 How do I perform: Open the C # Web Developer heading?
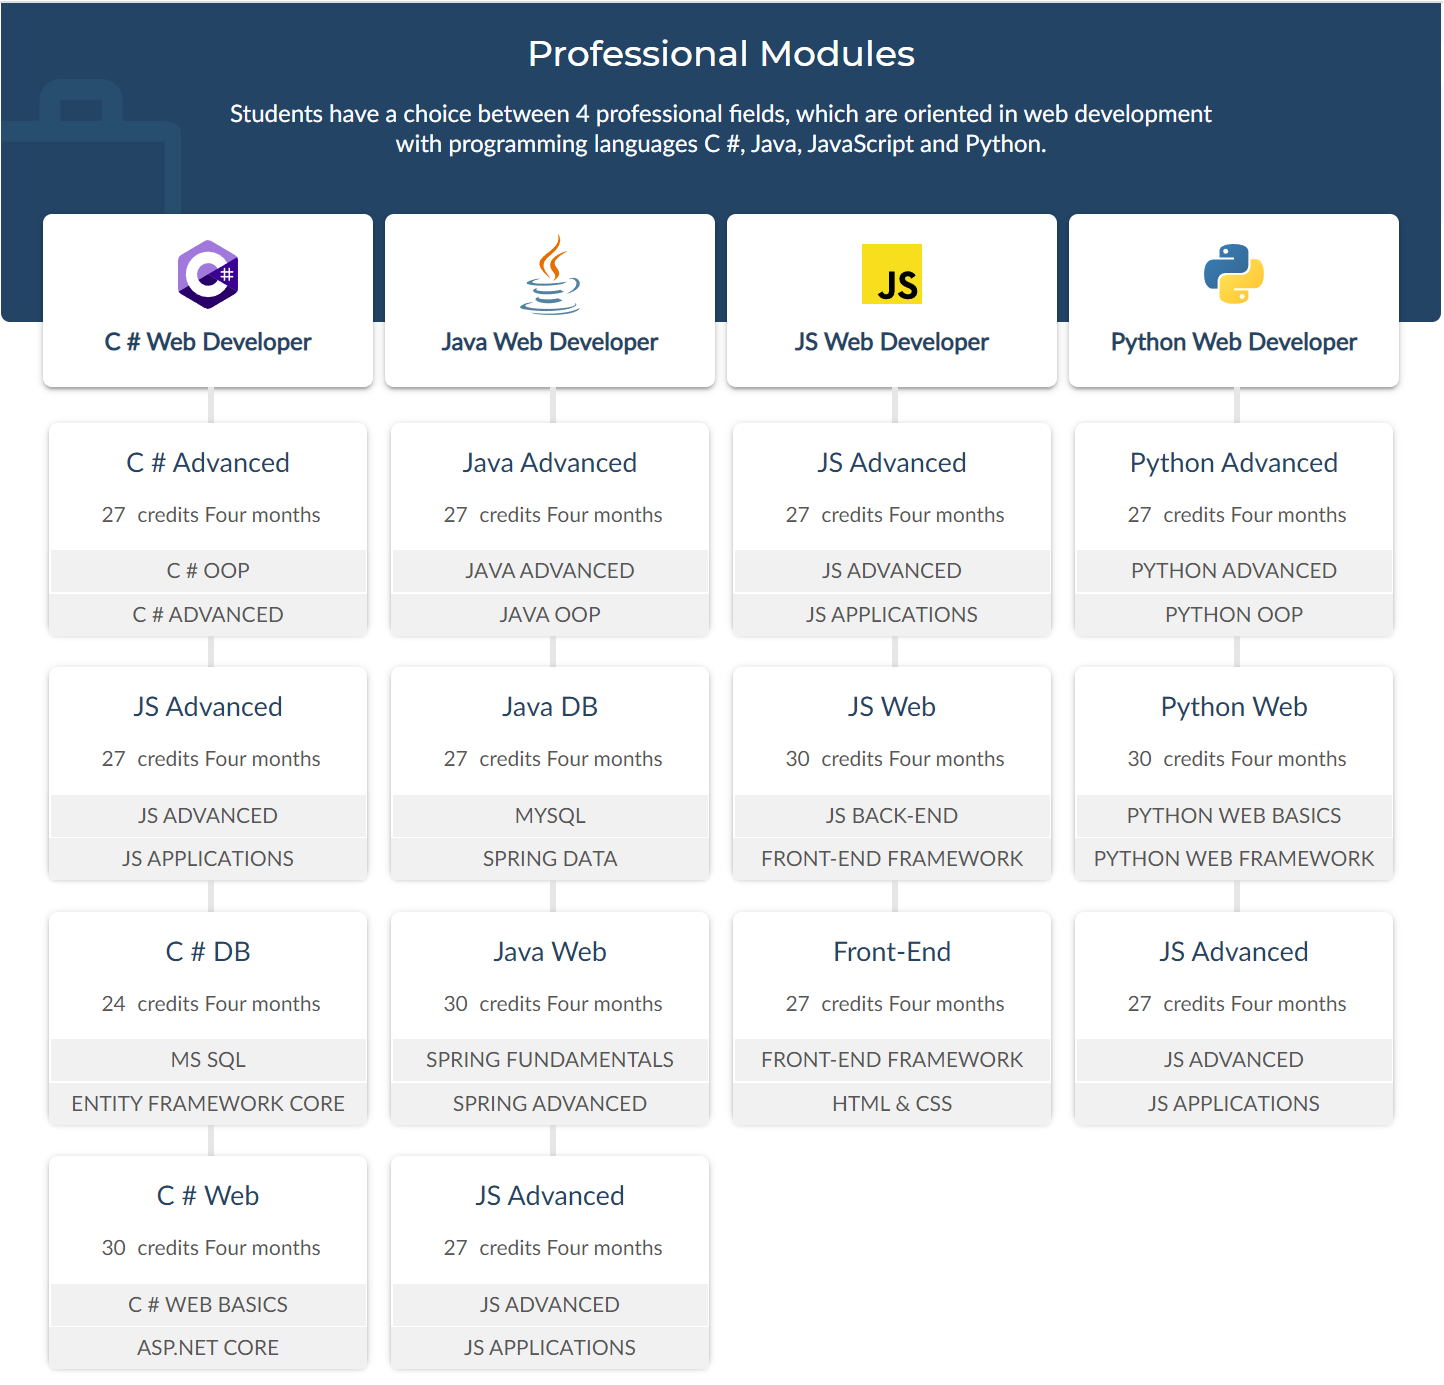pos(208,342)
